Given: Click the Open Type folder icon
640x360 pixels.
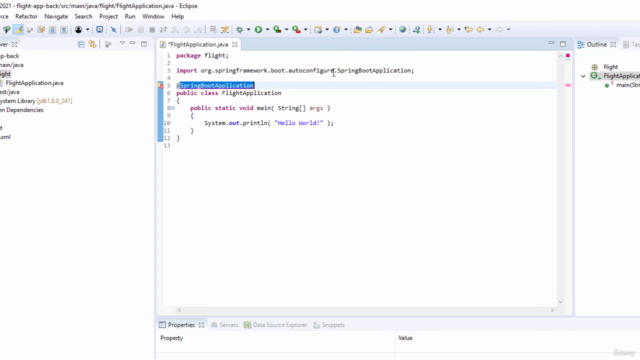Looking at the screenshot, I should point(358,29).
